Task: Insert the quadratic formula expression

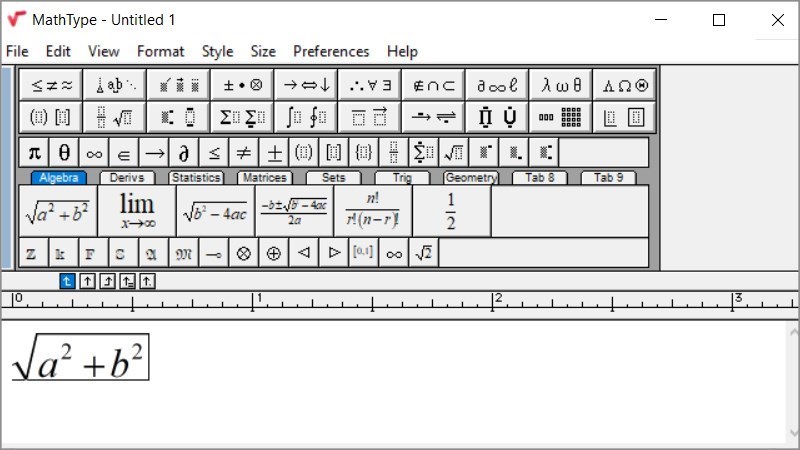Action: [294, 211]
